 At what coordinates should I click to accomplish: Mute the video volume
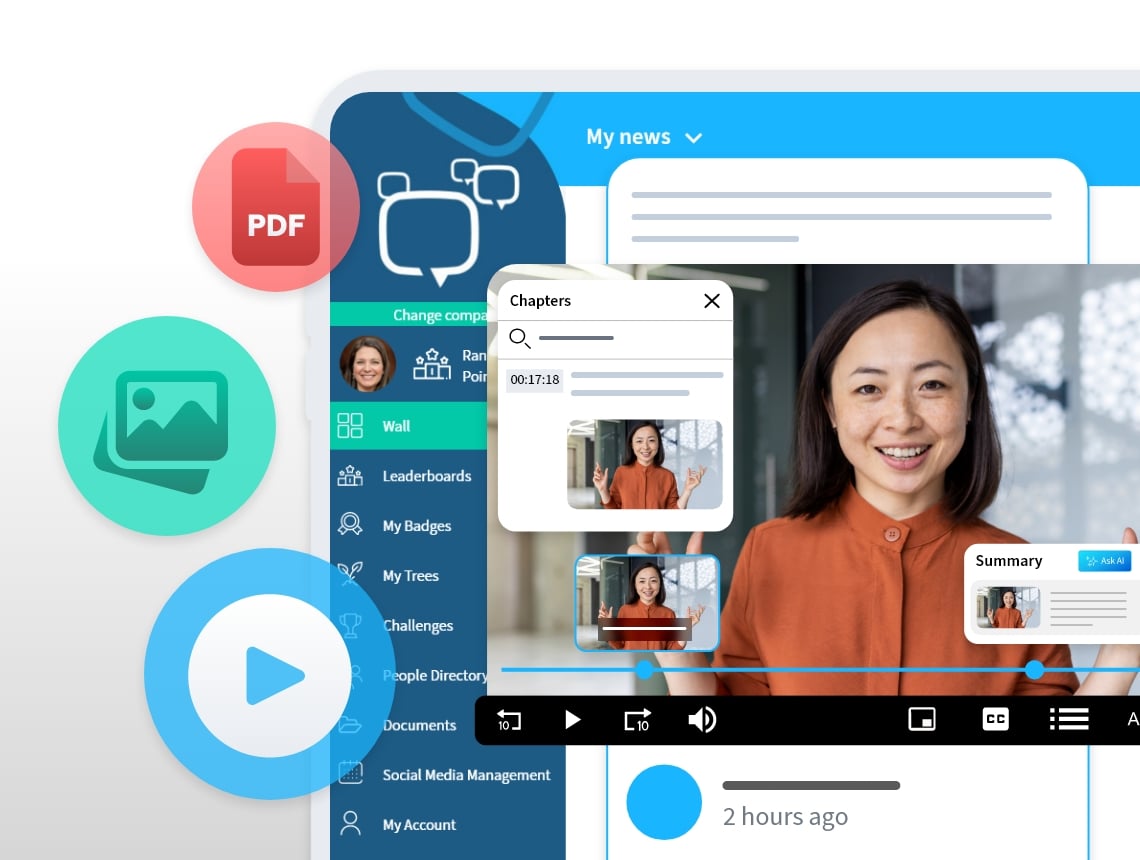(702, 720)
